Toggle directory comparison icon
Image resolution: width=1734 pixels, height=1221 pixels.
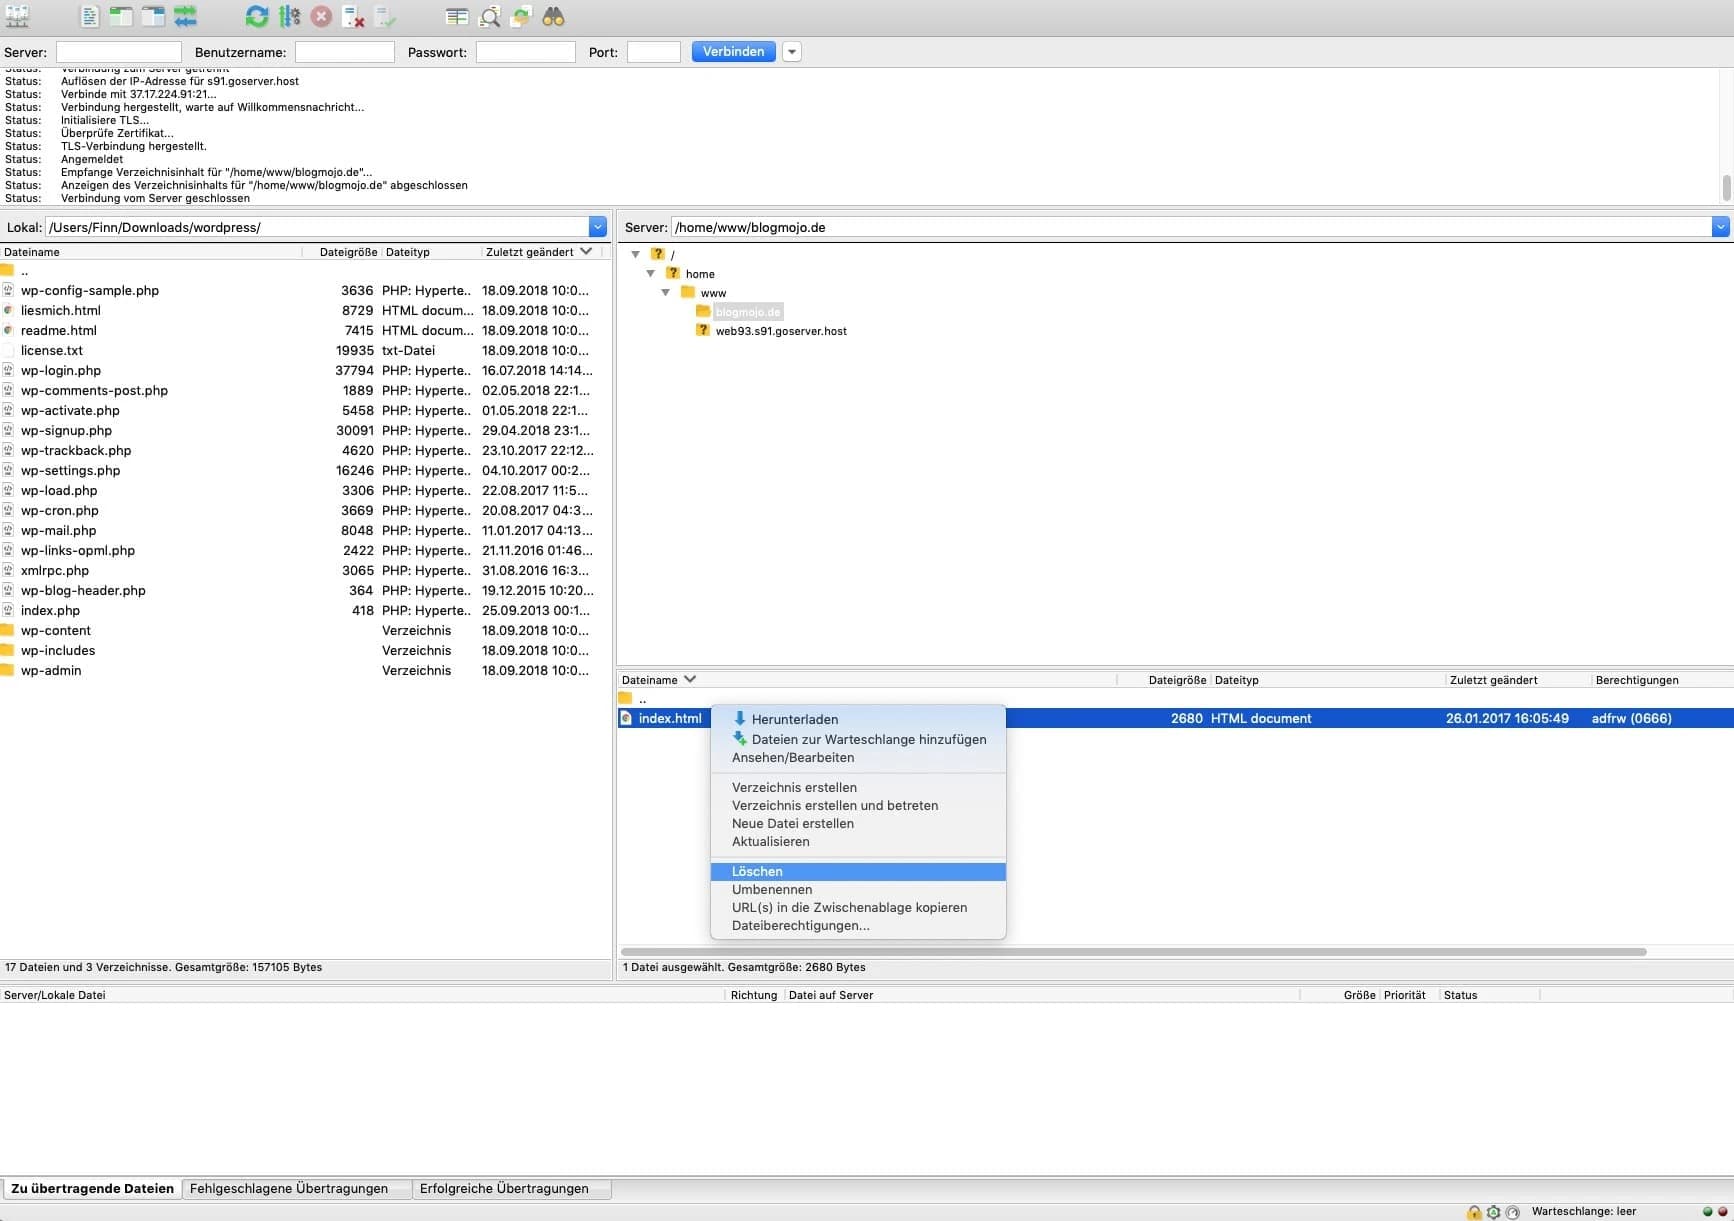point(489,16)
